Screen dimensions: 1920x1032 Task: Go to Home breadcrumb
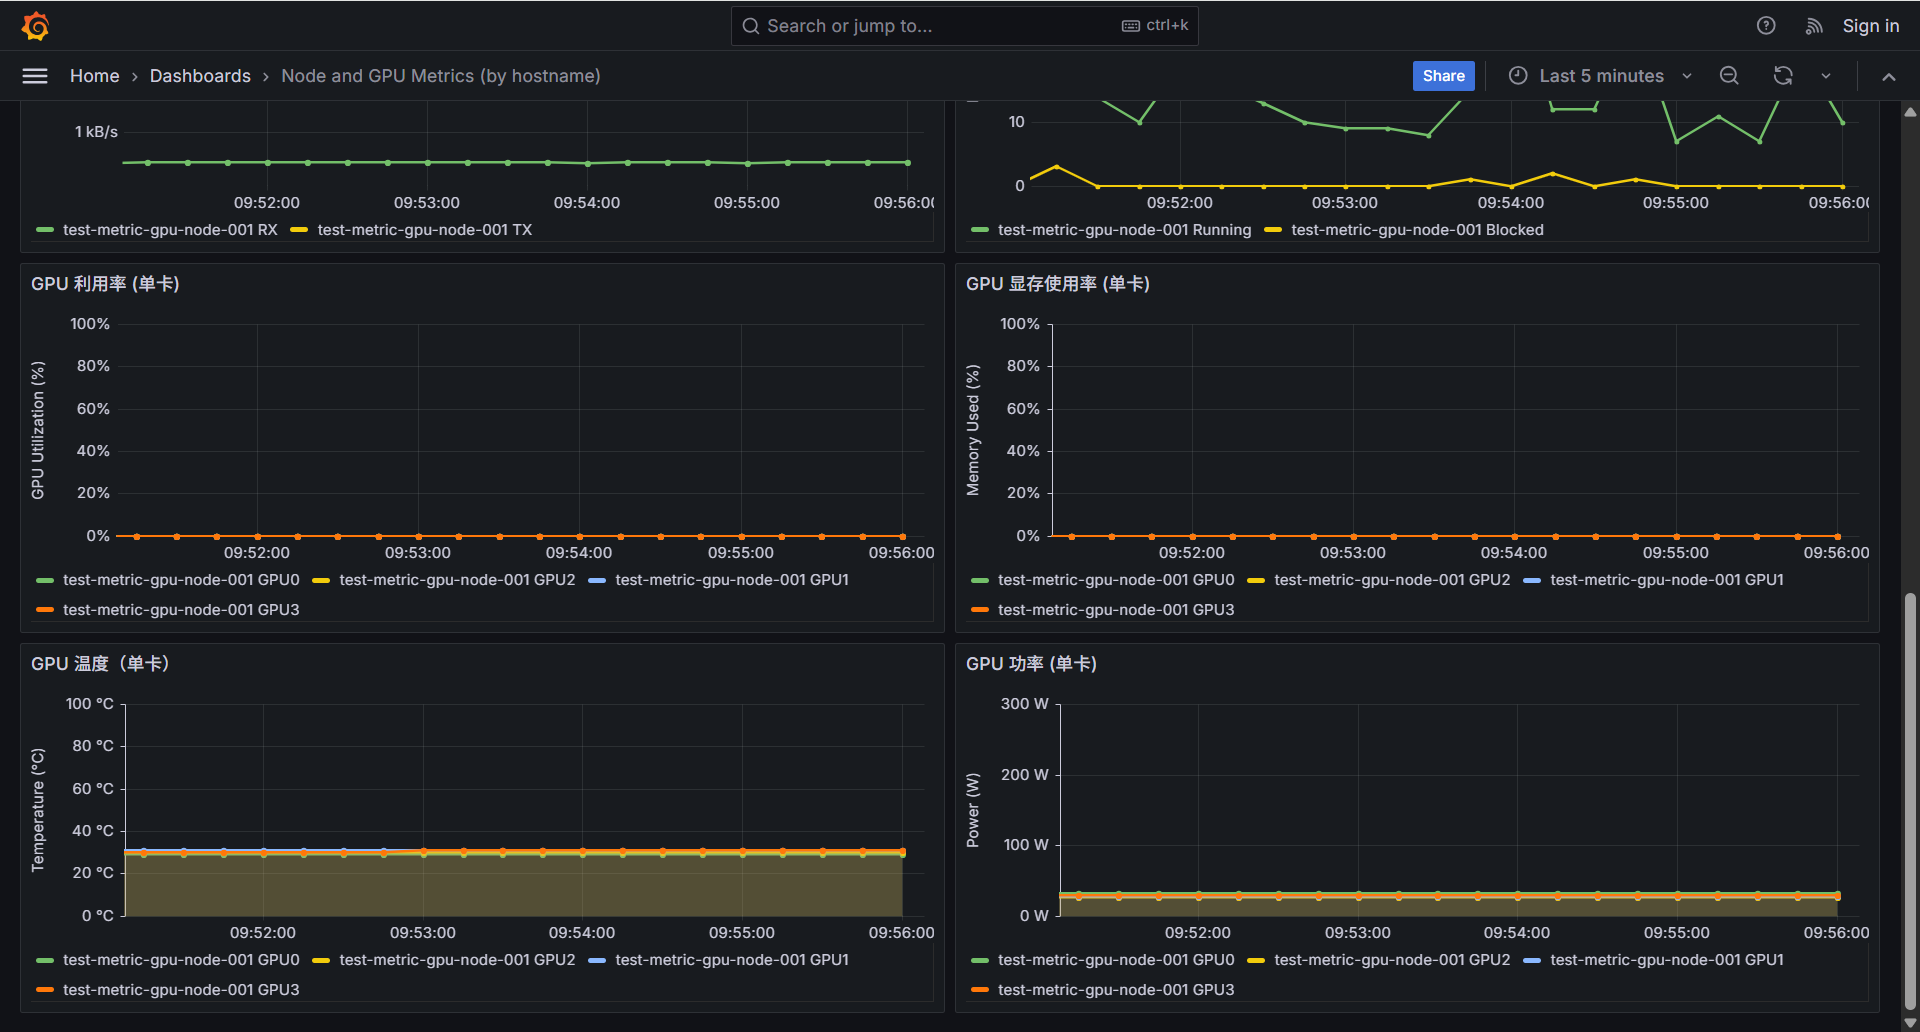pyautogui.click(x=94, y=76)
